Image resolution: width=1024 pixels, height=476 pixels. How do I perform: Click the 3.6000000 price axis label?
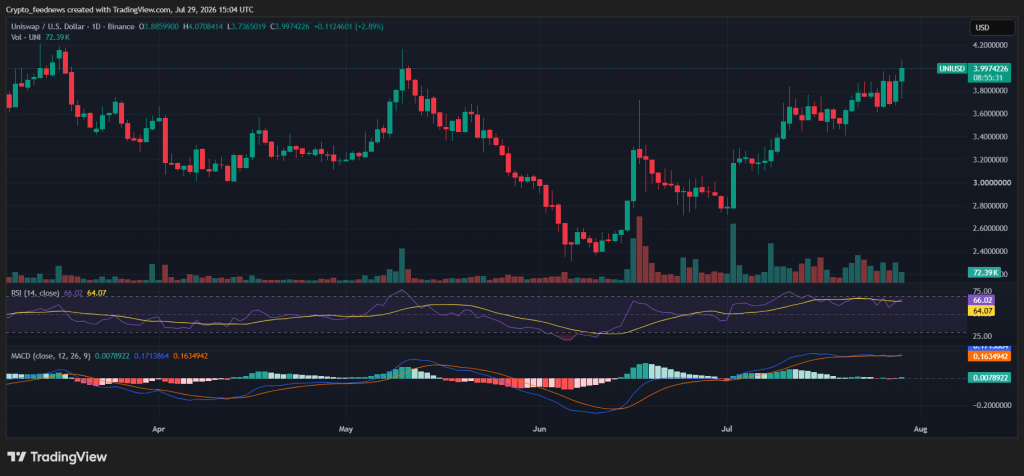[x=992, y=114]
